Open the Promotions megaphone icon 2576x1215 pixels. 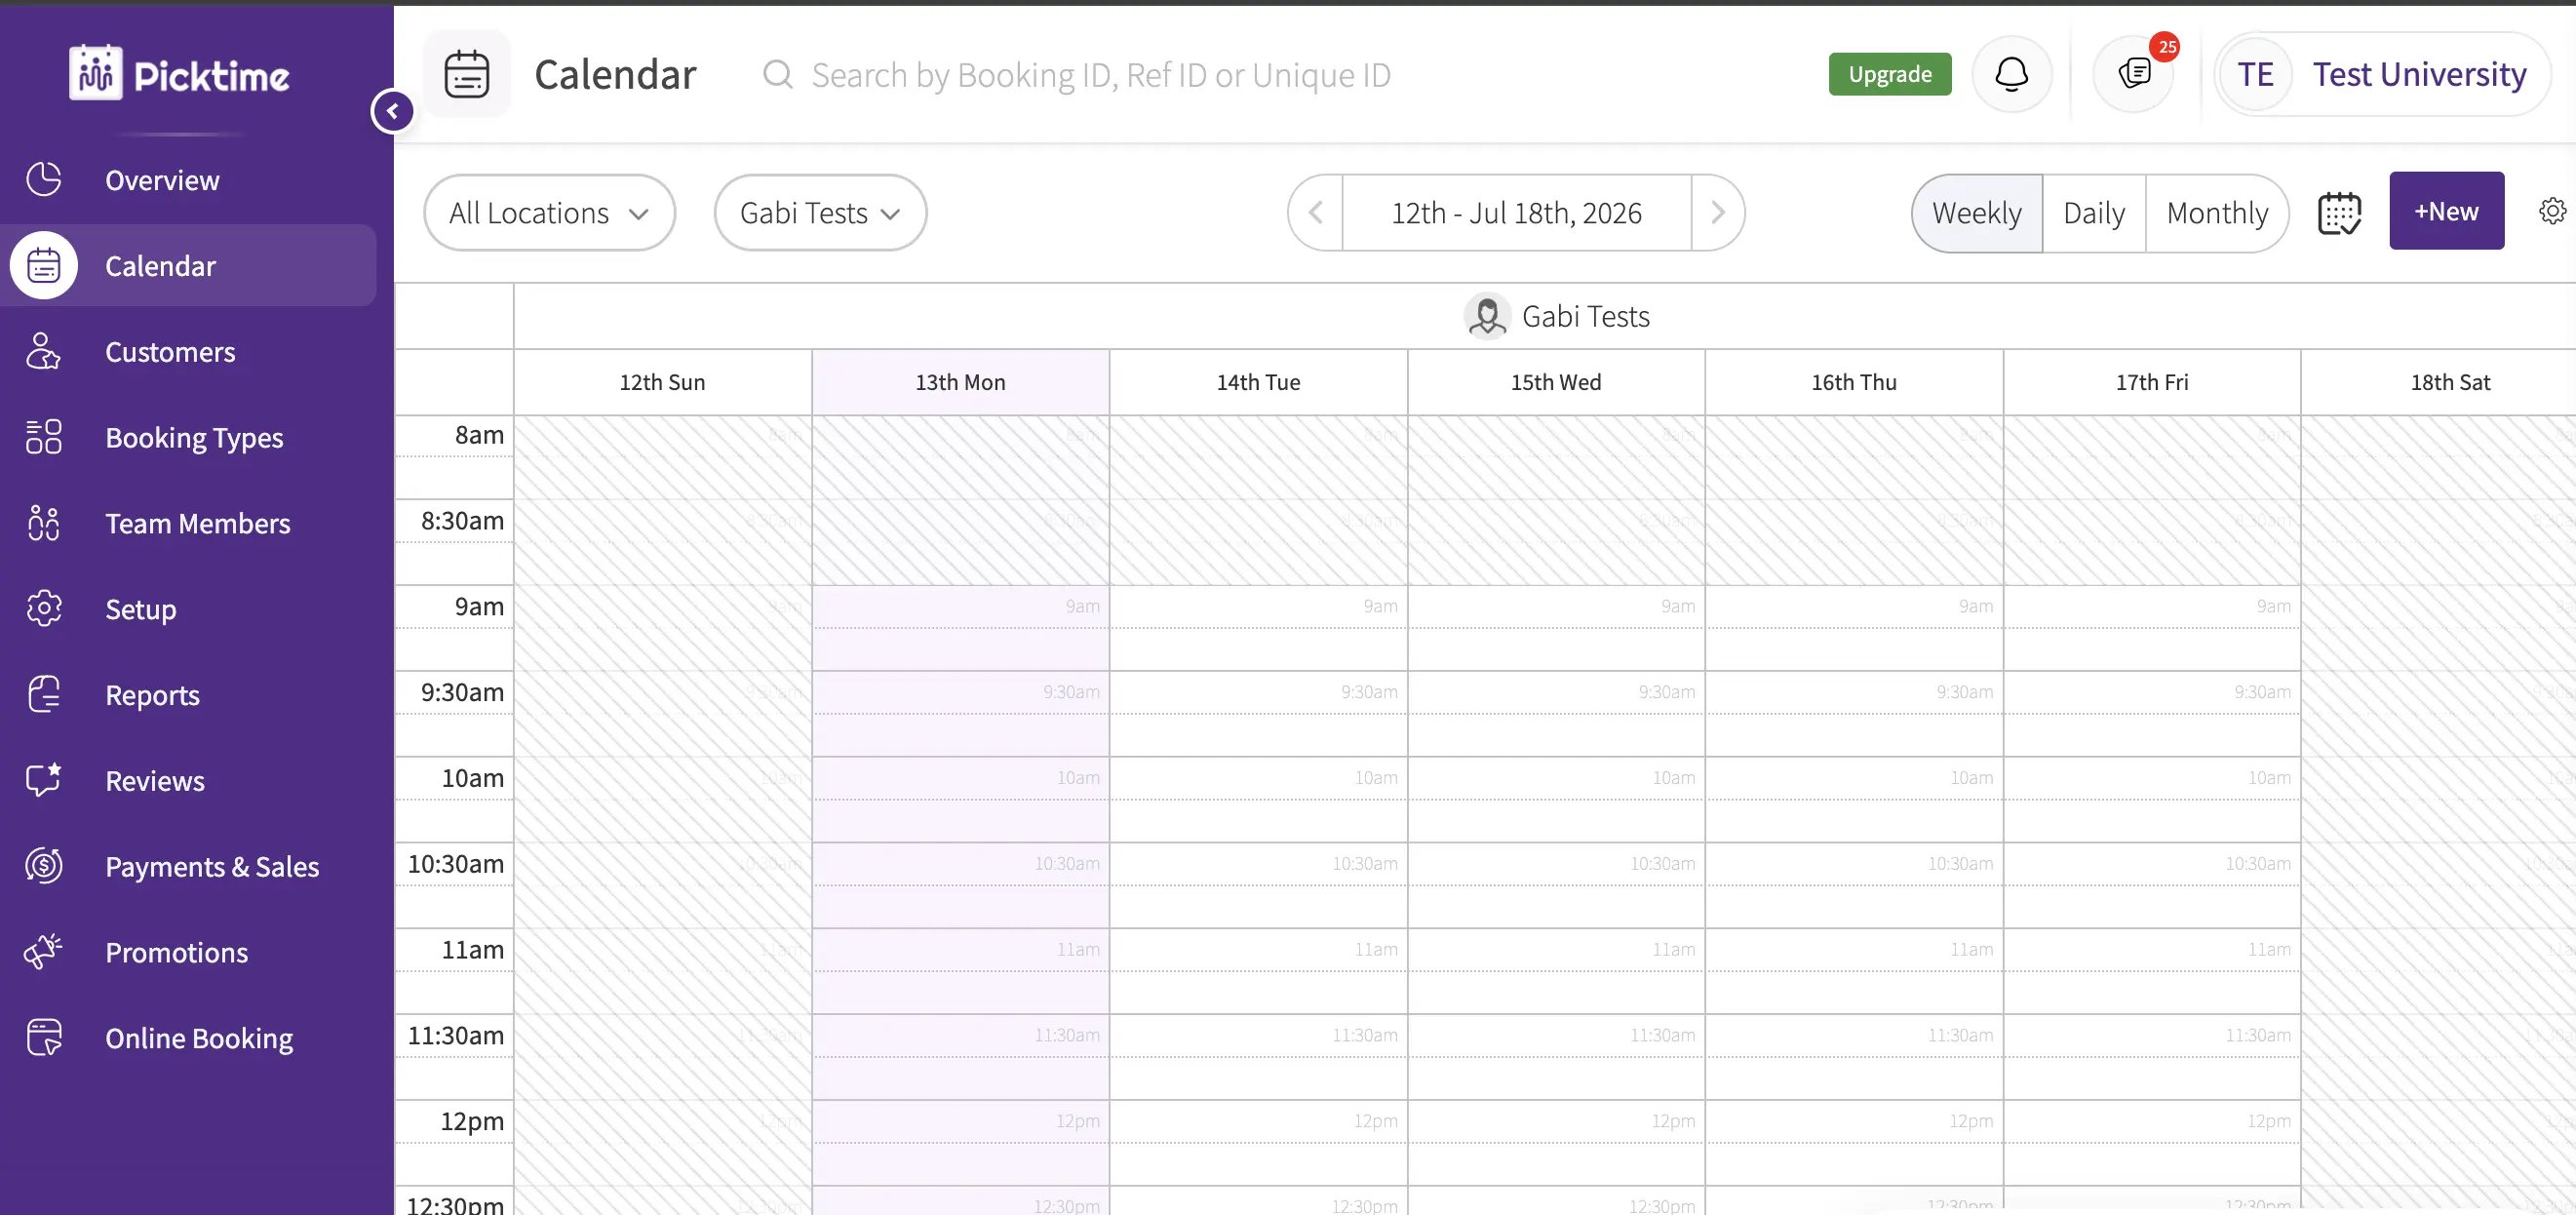44,952
